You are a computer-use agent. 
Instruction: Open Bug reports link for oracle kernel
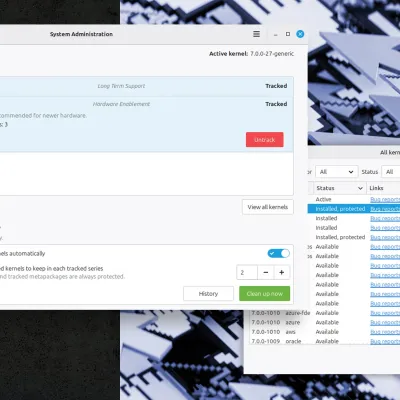coord(385,341)
